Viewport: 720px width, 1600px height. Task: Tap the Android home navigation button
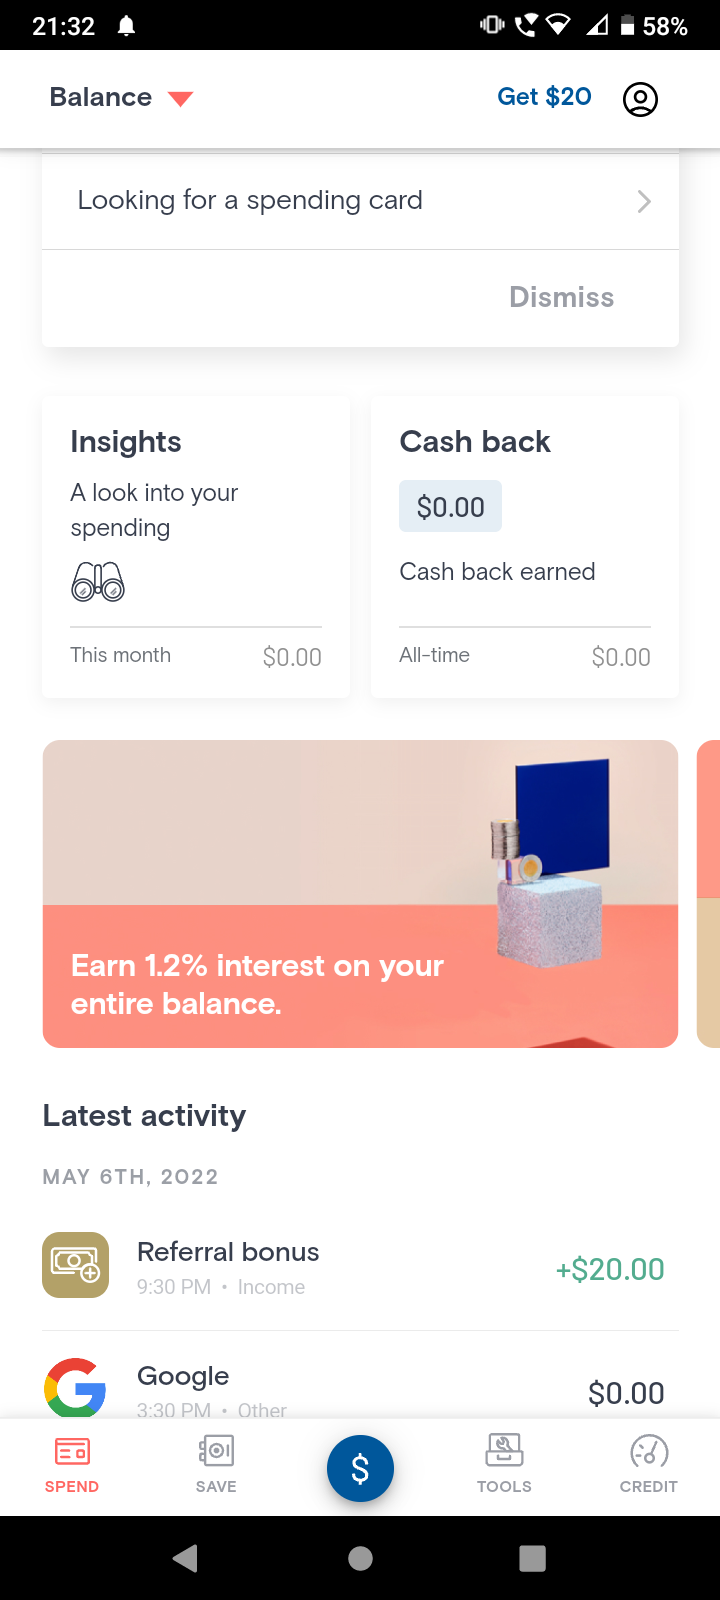coord(360,1558)
